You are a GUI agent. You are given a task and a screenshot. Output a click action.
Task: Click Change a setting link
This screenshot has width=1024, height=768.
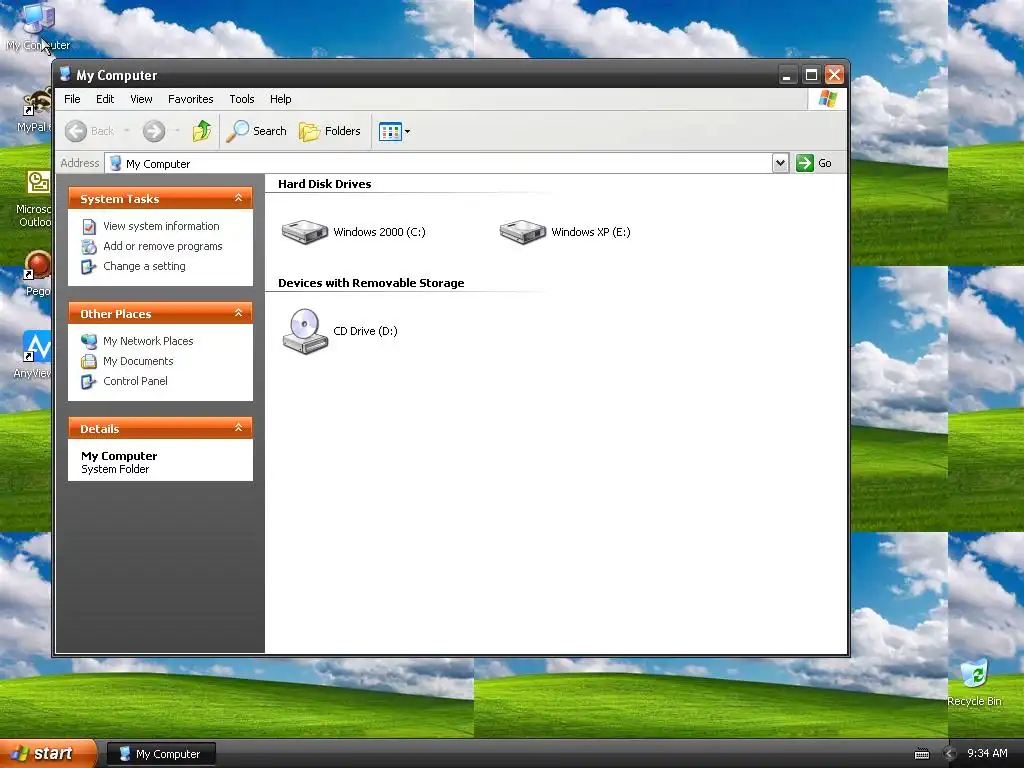tap(144, 266)
